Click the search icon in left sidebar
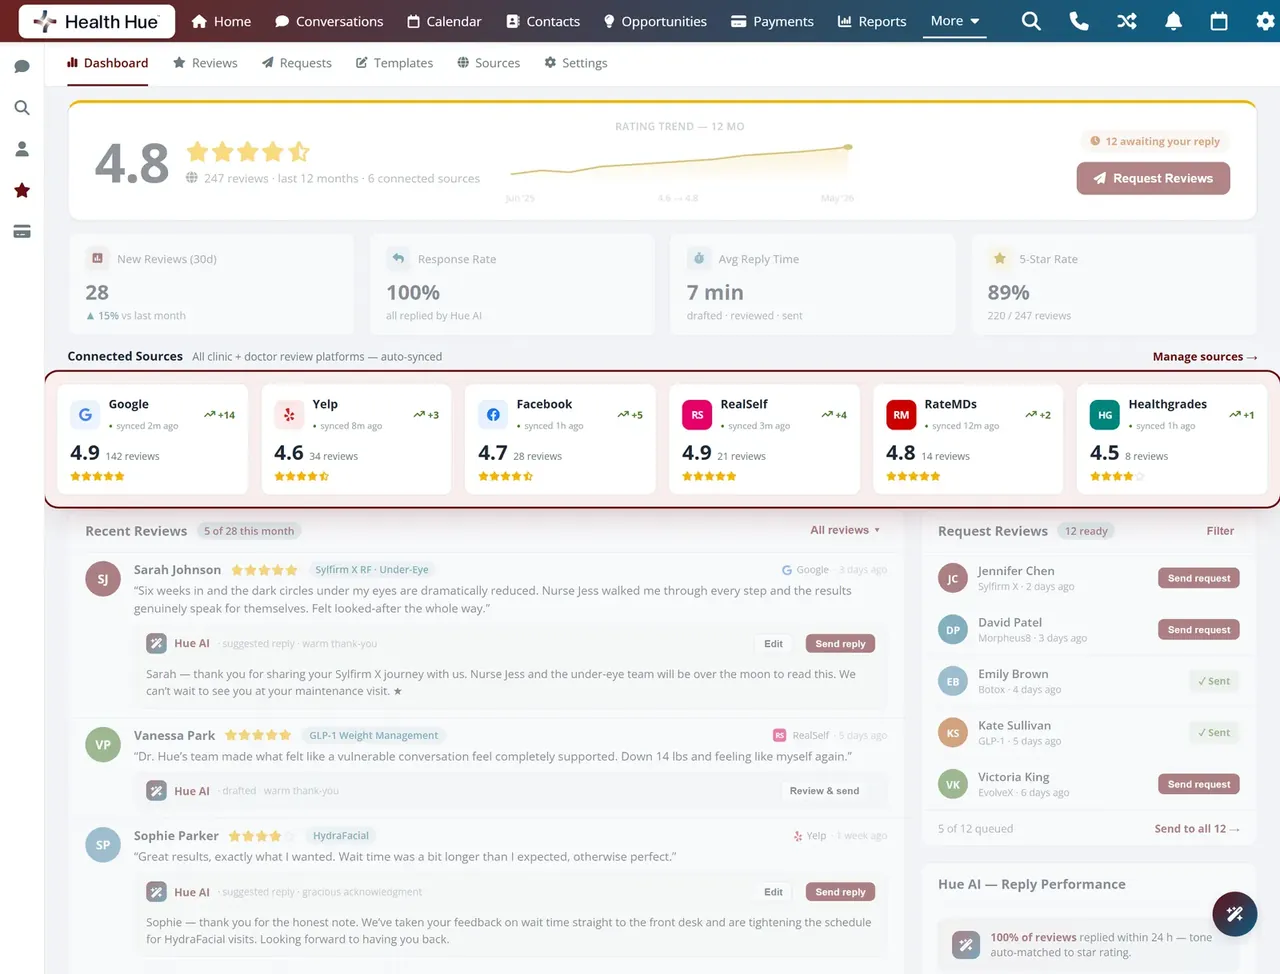1280x974 pixels. click(x=22, y=108)
